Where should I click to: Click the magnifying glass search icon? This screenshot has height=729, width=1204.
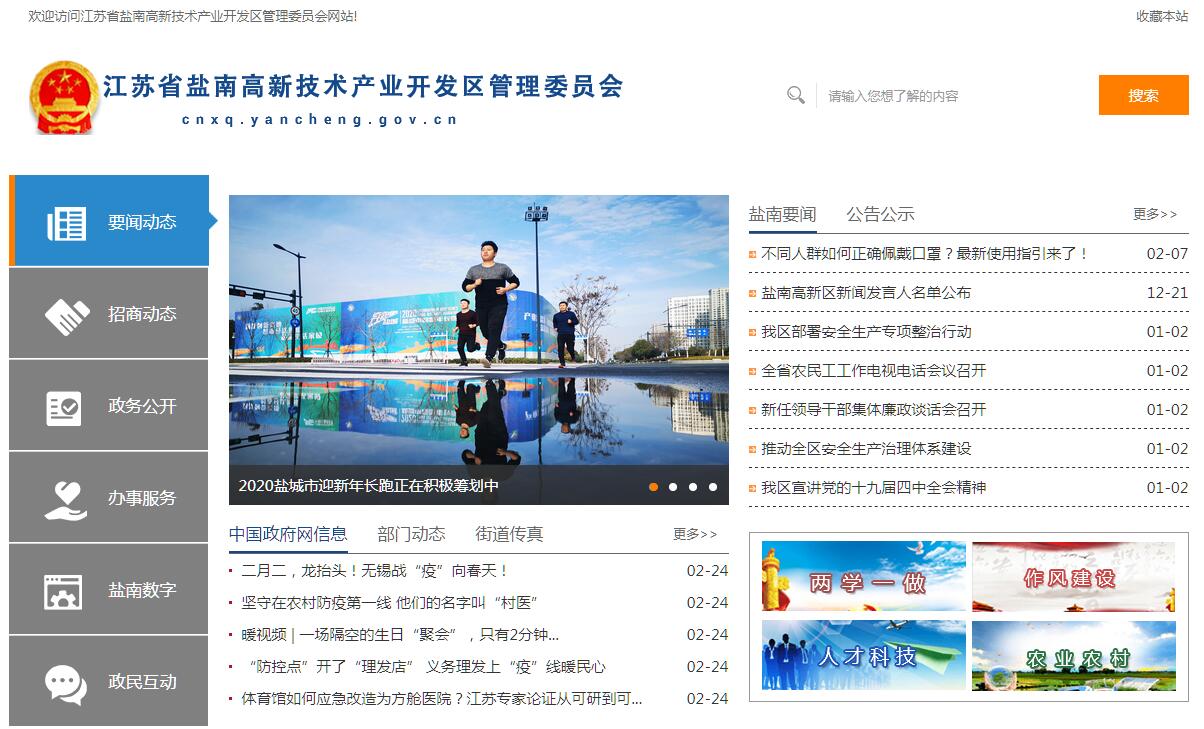click(x=796, y=95)
